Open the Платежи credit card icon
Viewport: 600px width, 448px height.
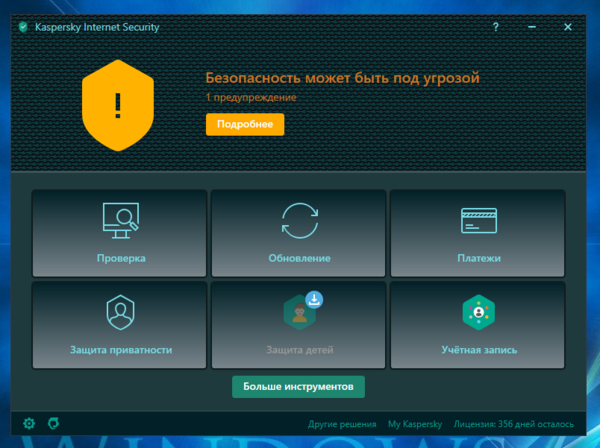pos(479,221)
